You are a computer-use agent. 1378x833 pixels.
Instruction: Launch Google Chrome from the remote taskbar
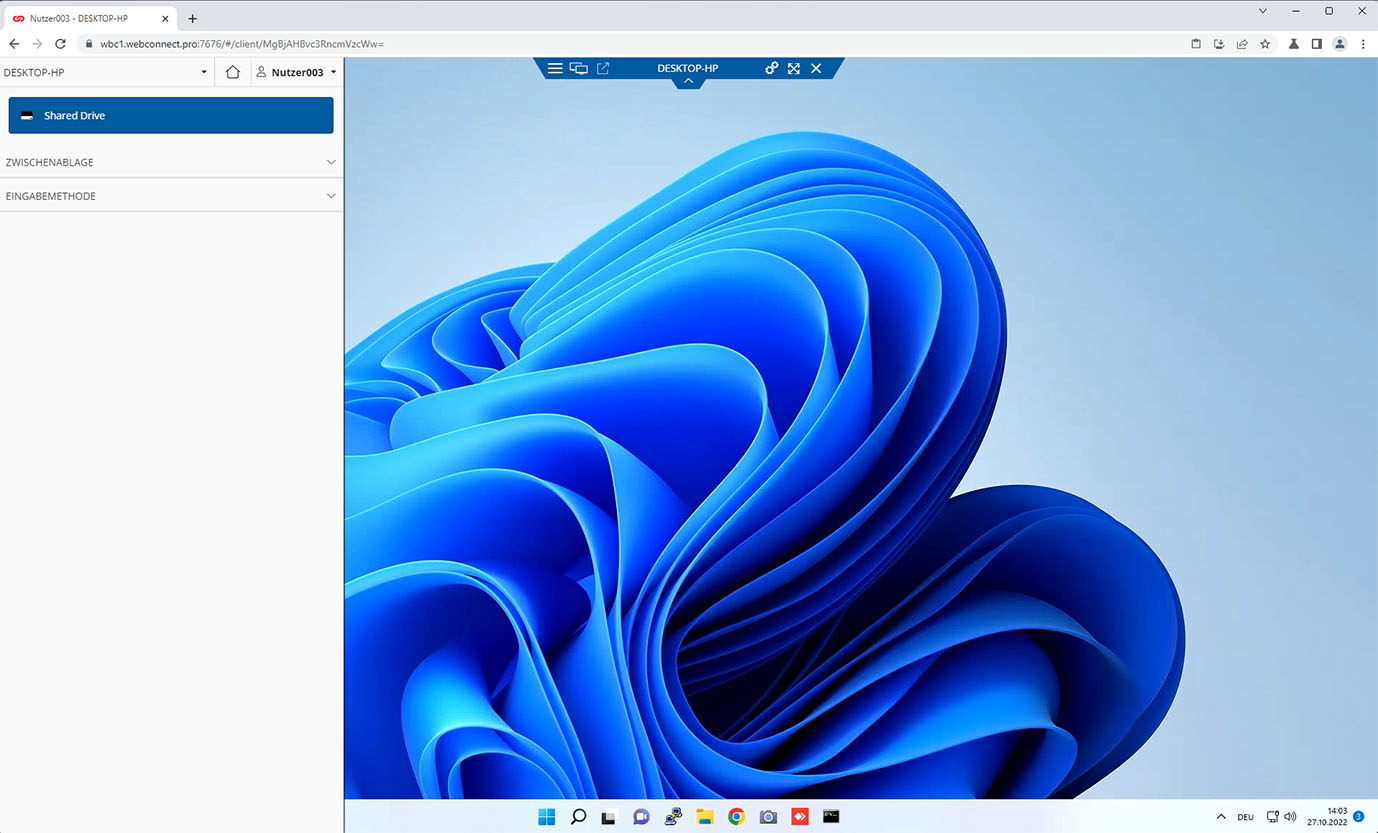[x=736, y=816]
